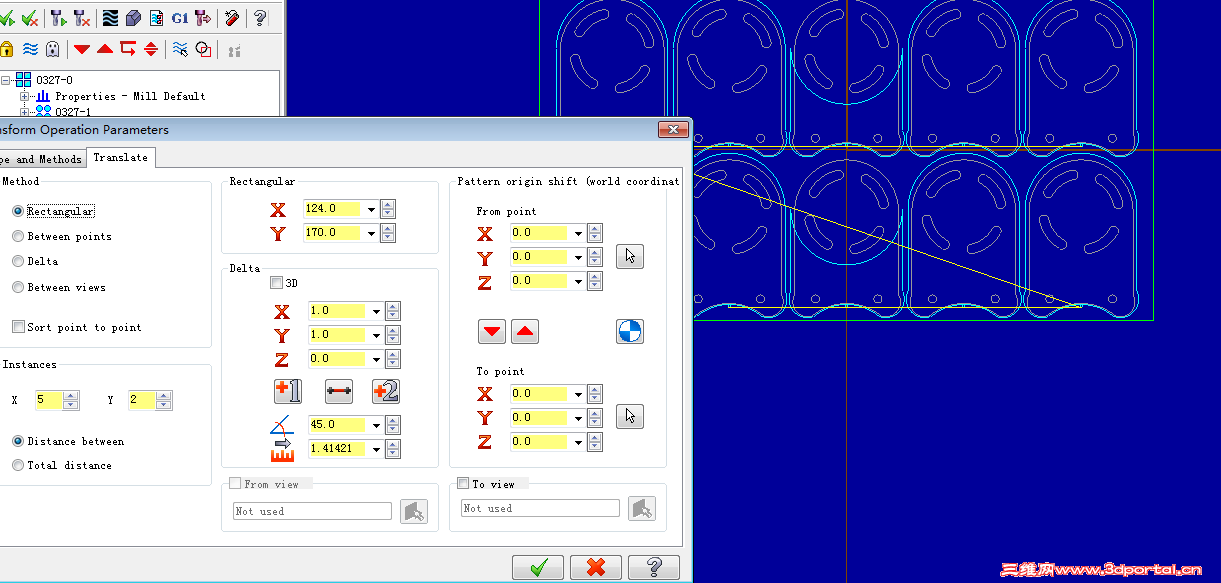Click the red position insert arrow icon
This screenshot has width=1221, height=583.
128,49
